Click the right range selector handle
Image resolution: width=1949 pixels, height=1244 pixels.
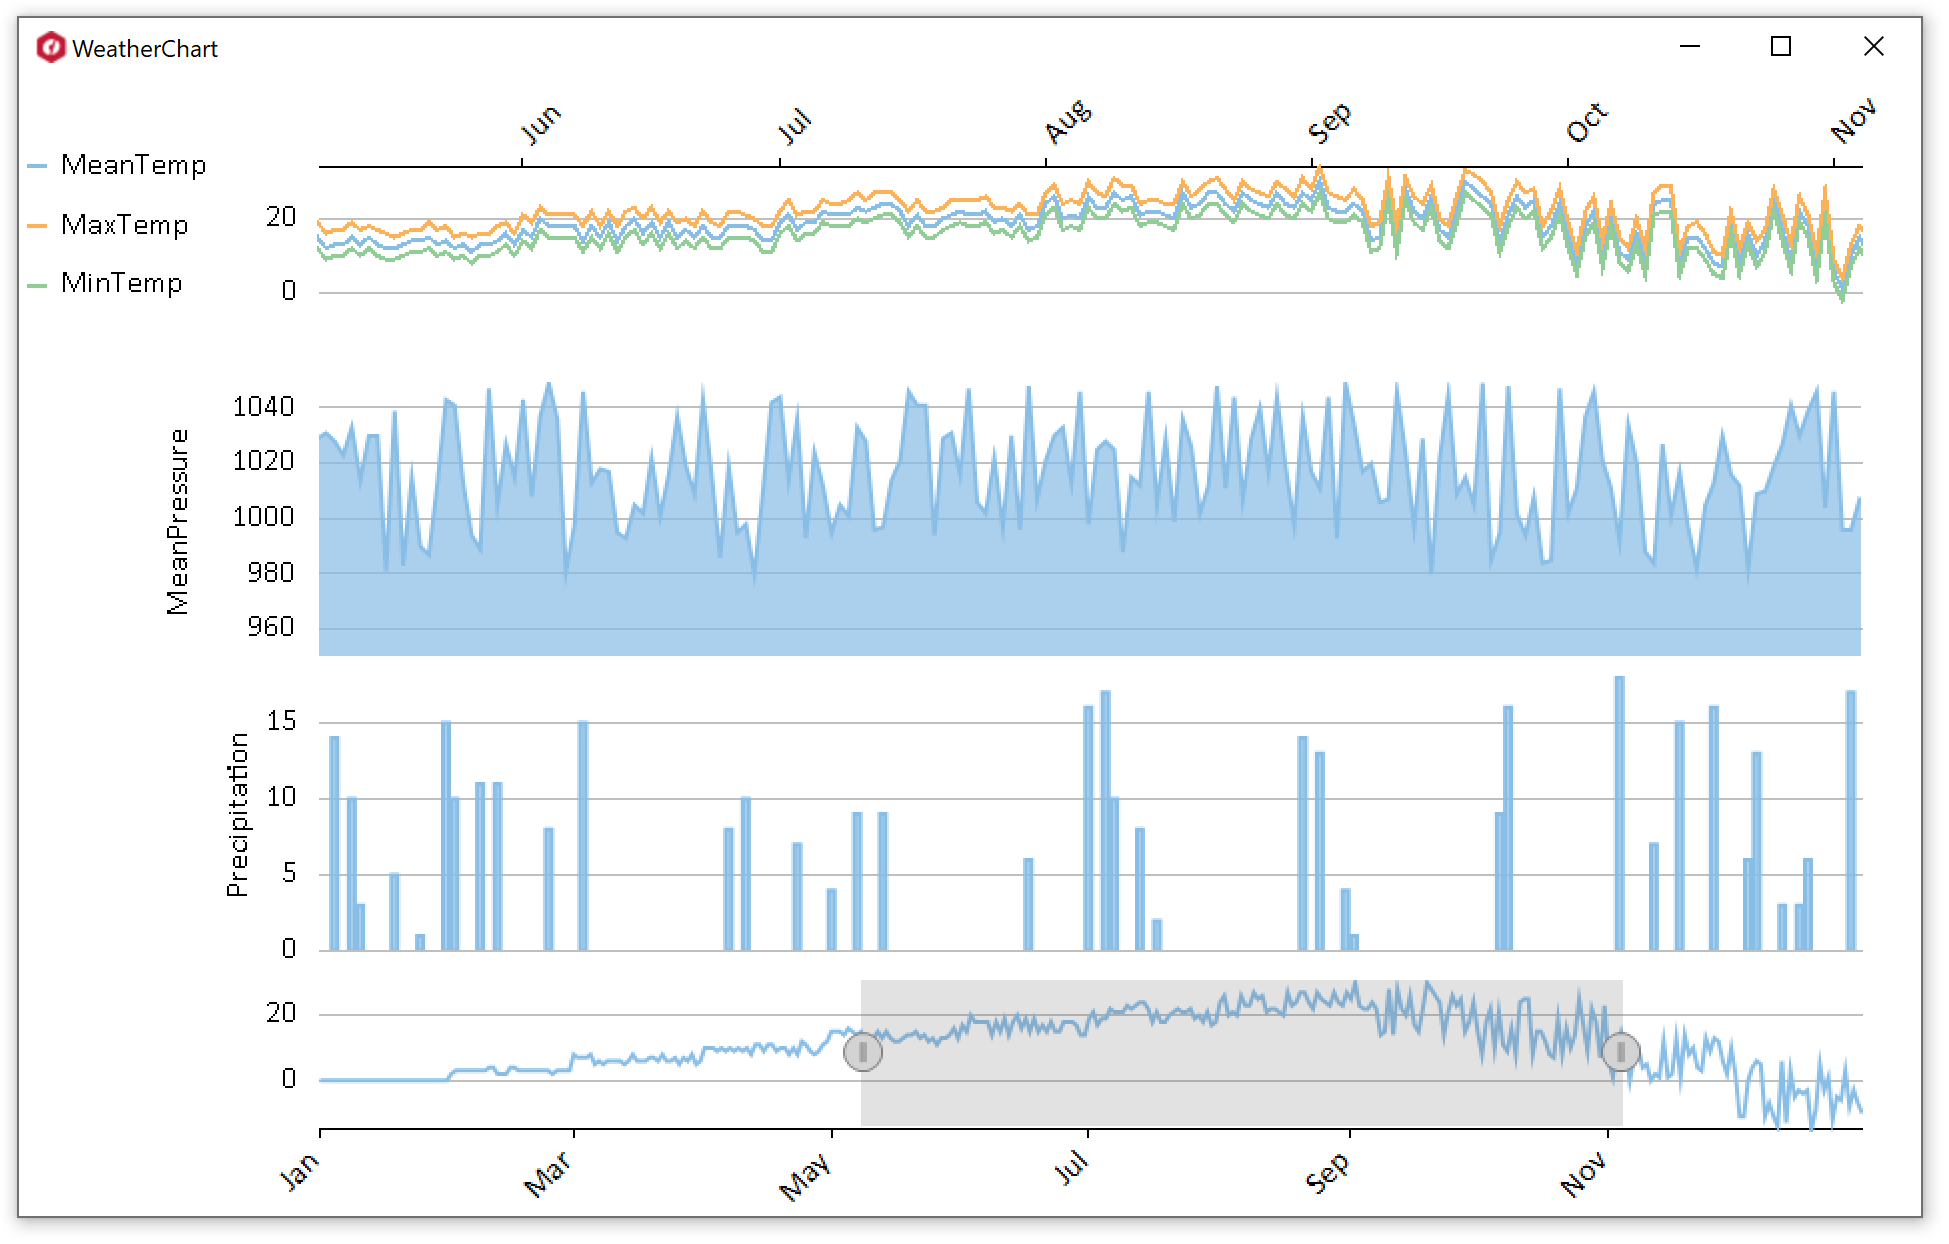pos(1620,1052)
